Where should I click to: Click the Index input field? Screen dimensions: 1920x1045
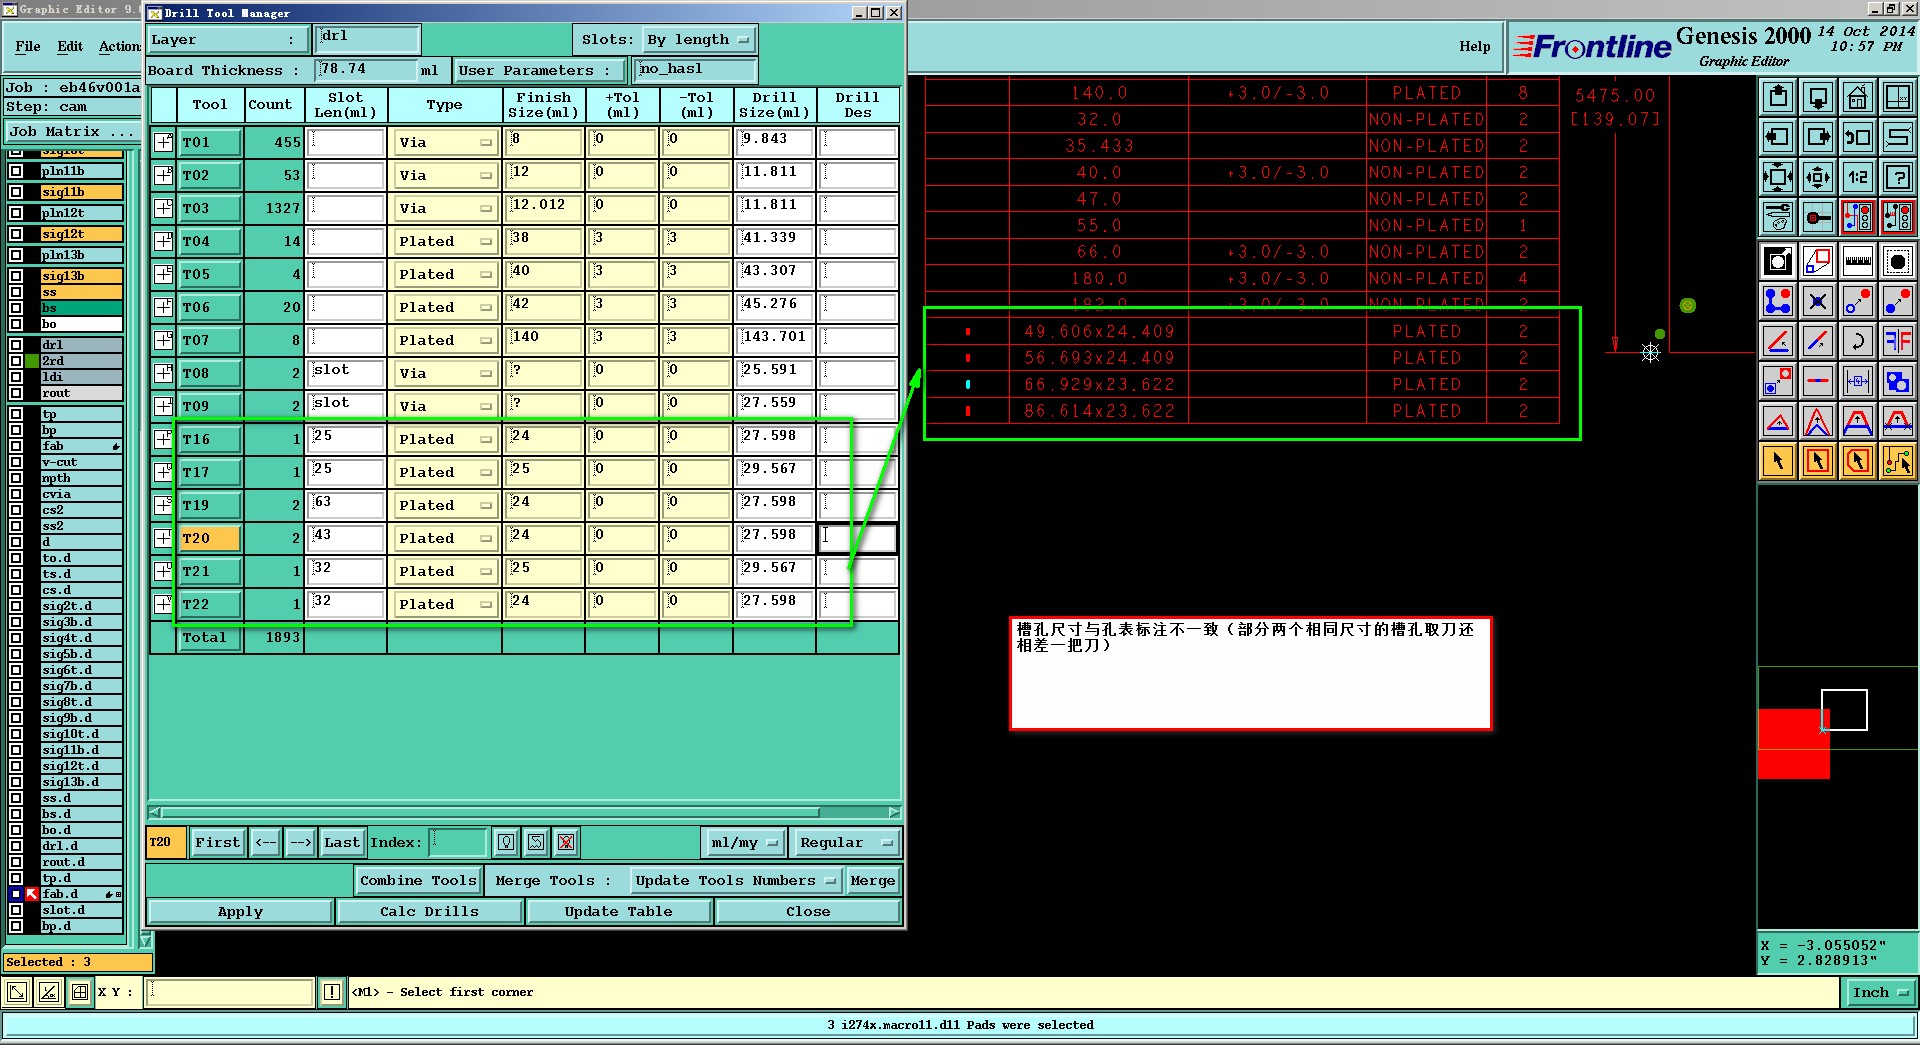(x=458, y=842)
